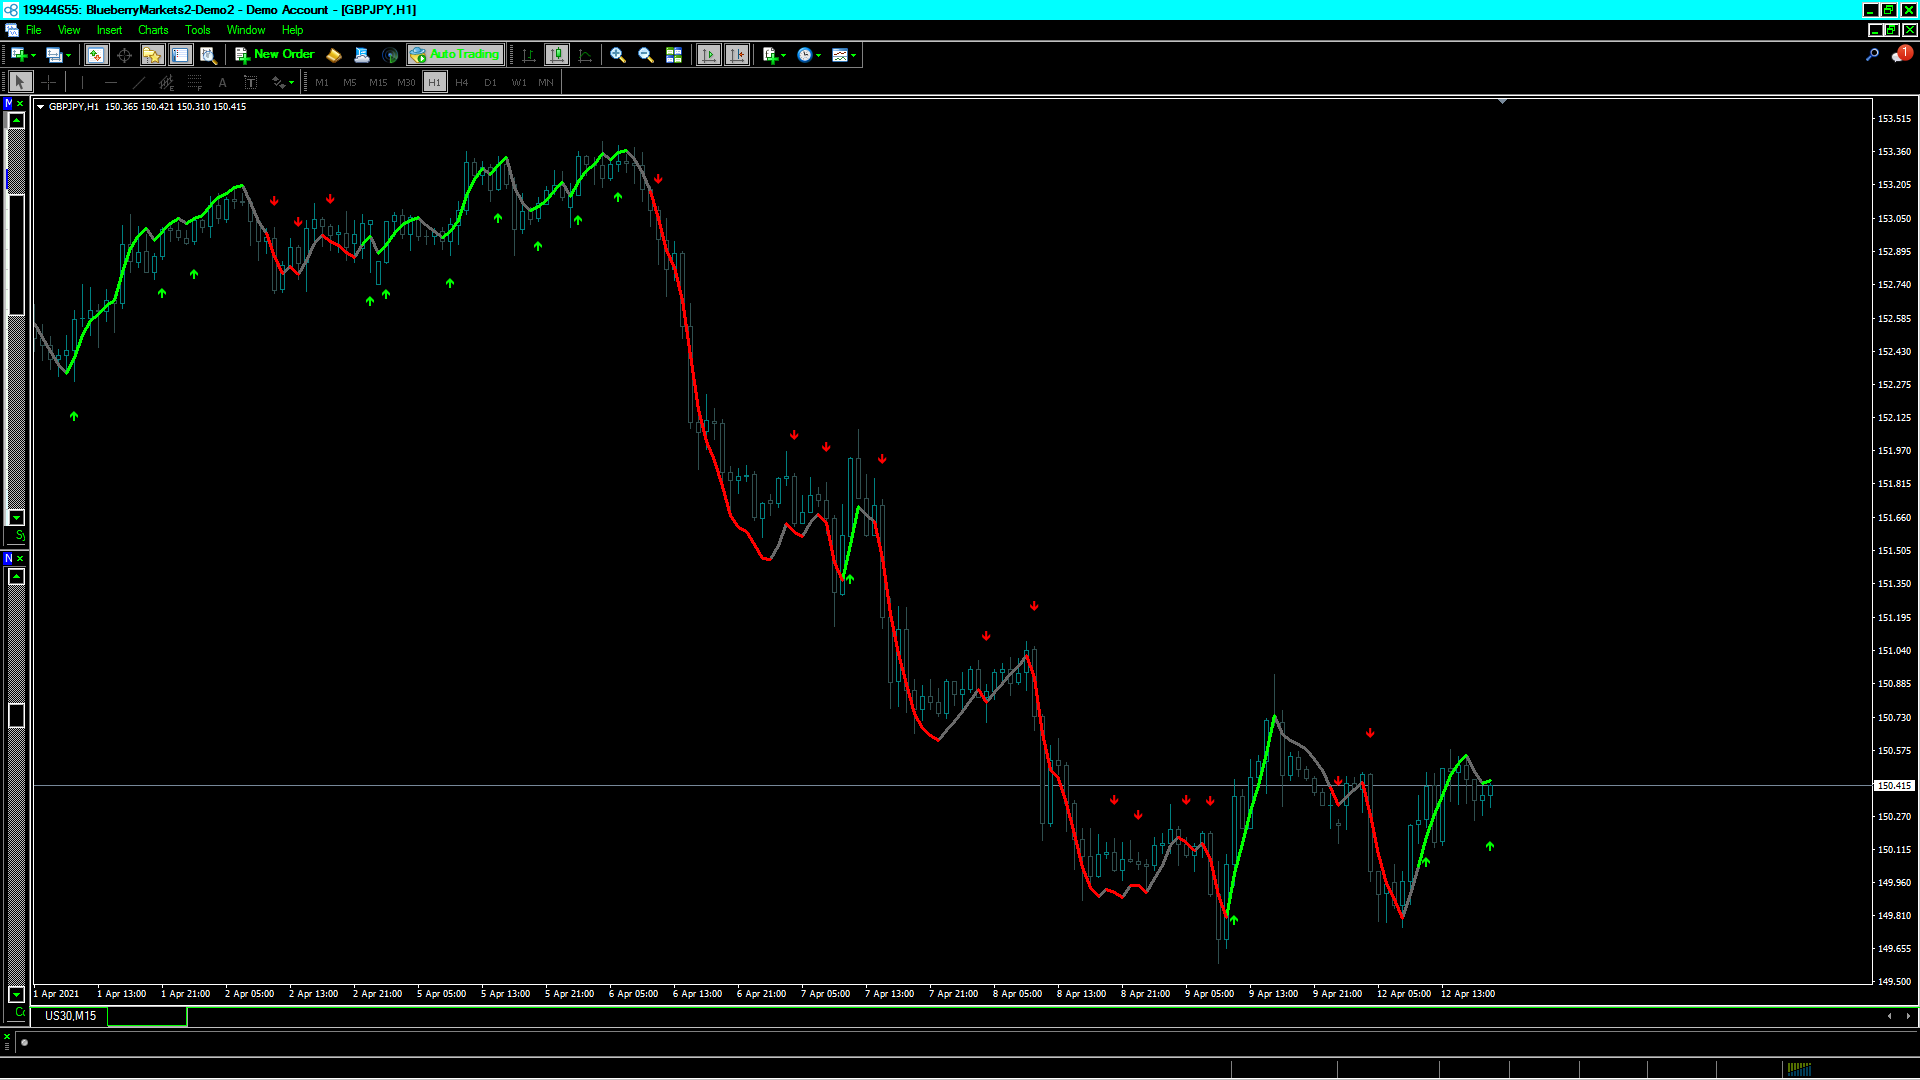Switch to the H4 timeframe

click(x=462, y=83)
